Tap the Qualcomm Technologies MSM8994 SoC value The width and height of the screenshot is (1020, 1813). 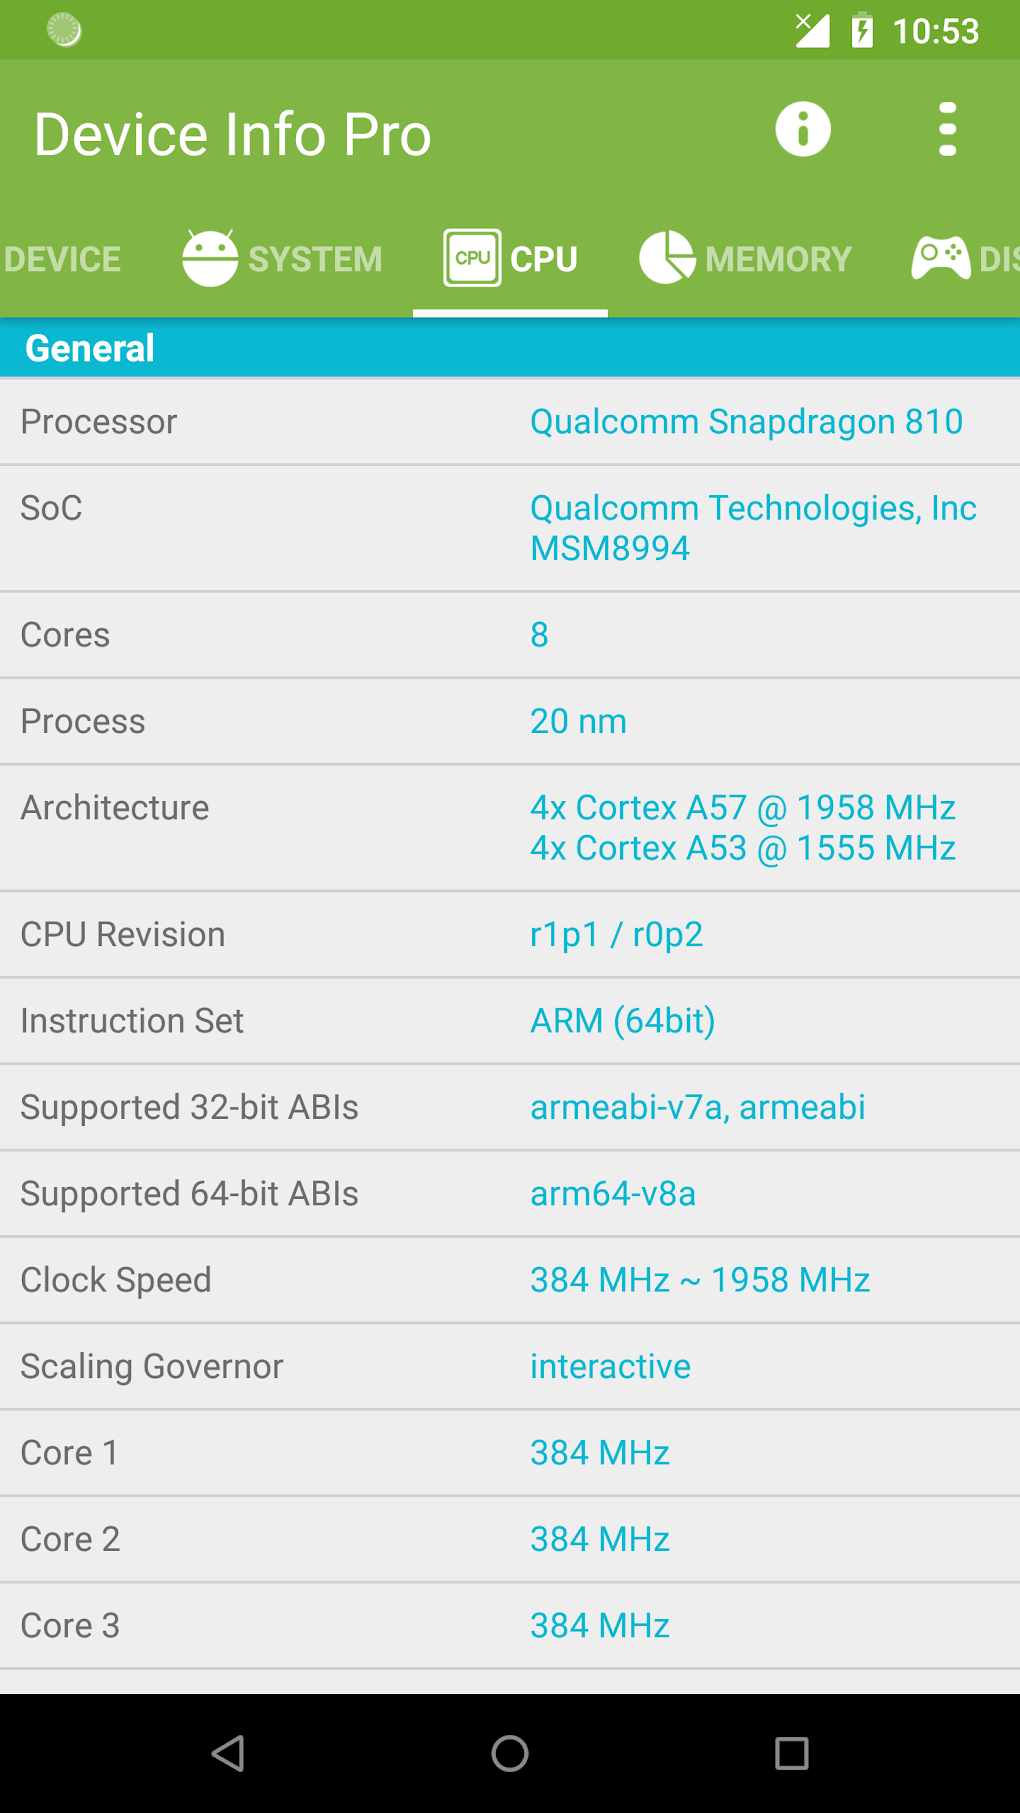tap(752, 528)
